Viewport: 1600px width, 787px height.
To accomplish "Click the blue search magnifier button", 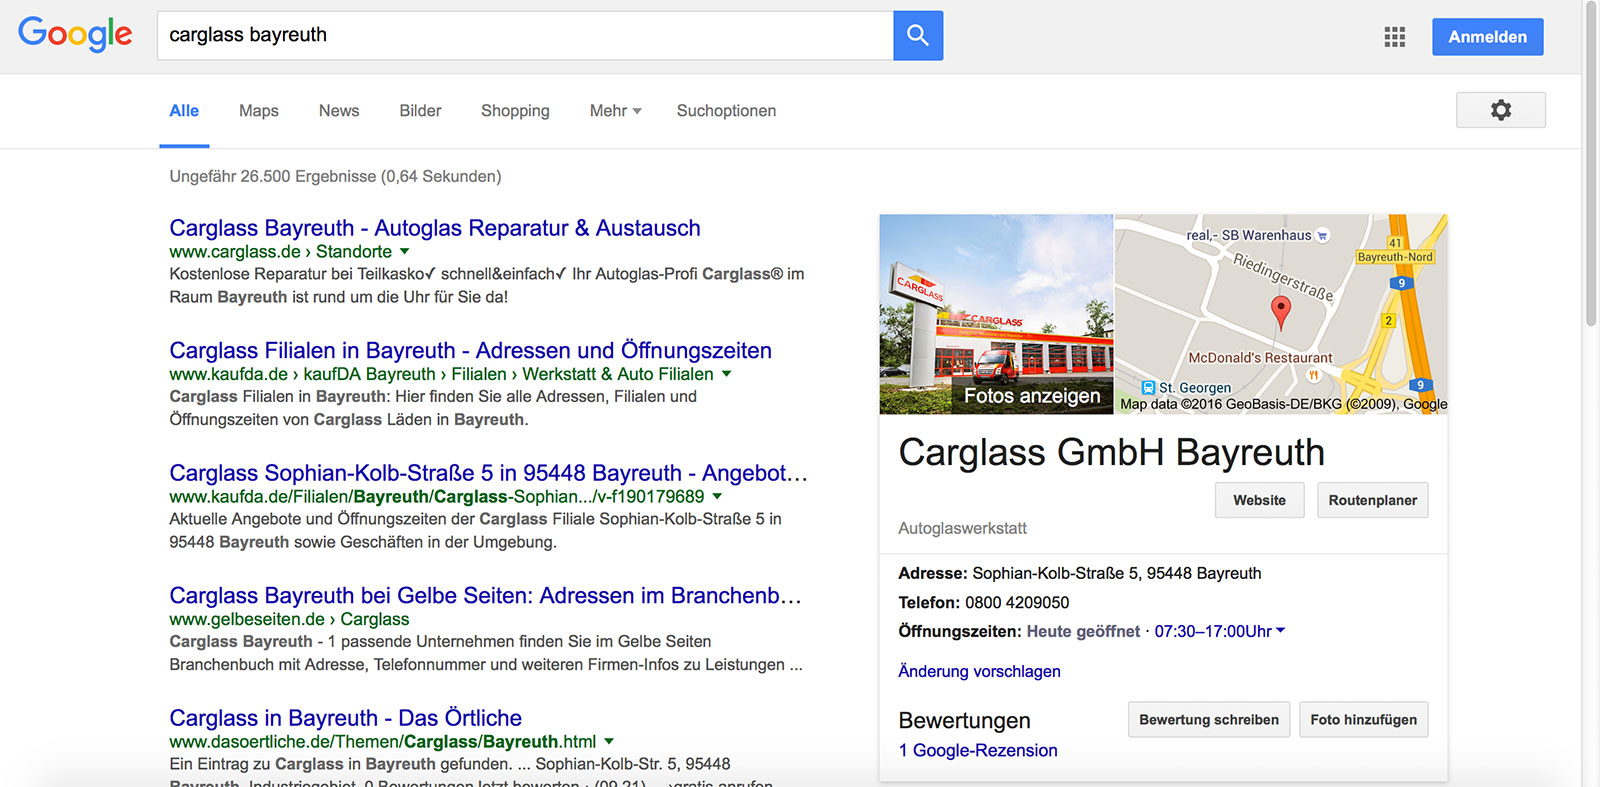I will (x=918, y=36).
